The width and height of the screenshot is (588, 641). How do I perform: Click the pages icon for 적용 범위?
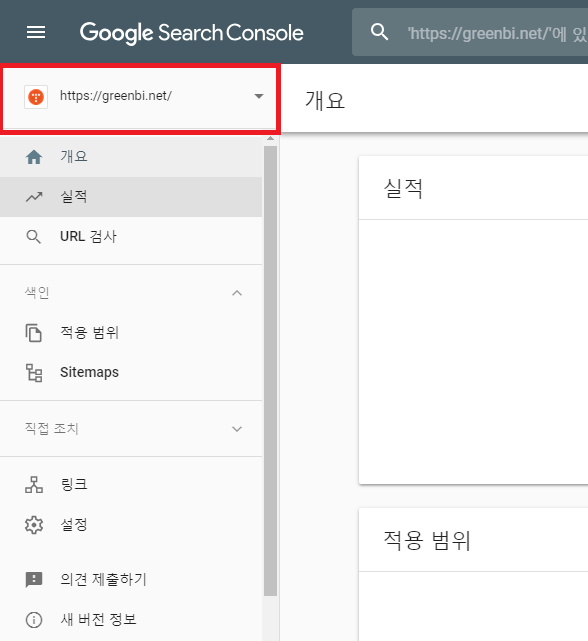coord(34,333)
